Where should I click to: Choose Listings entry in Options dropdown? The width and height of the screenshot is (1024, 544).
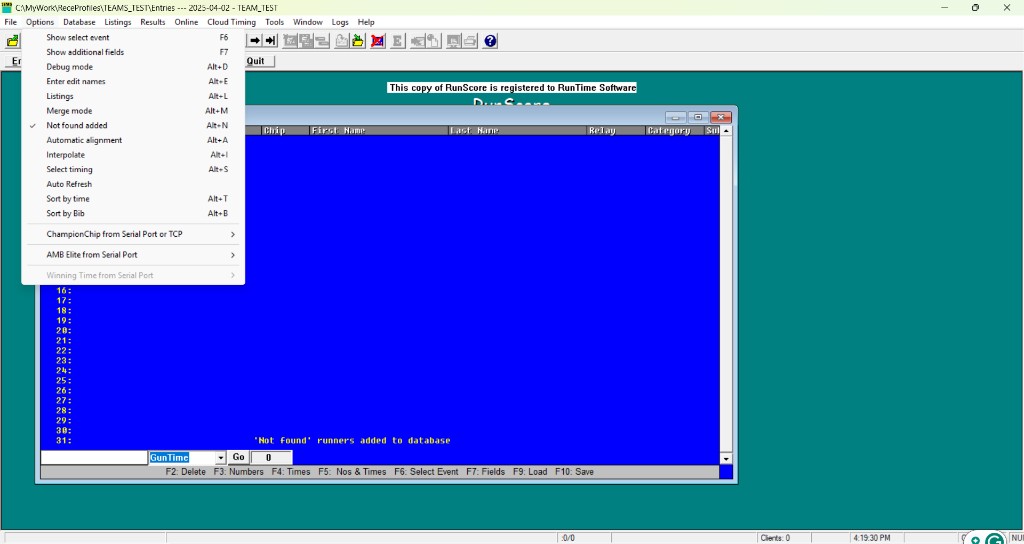click(x=133, y=96)
